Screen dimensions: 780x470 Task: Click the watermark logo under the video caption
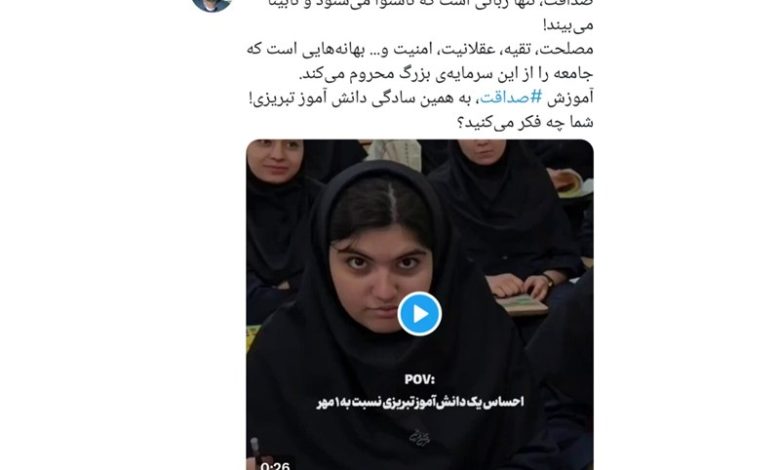(x=419, y=437)
